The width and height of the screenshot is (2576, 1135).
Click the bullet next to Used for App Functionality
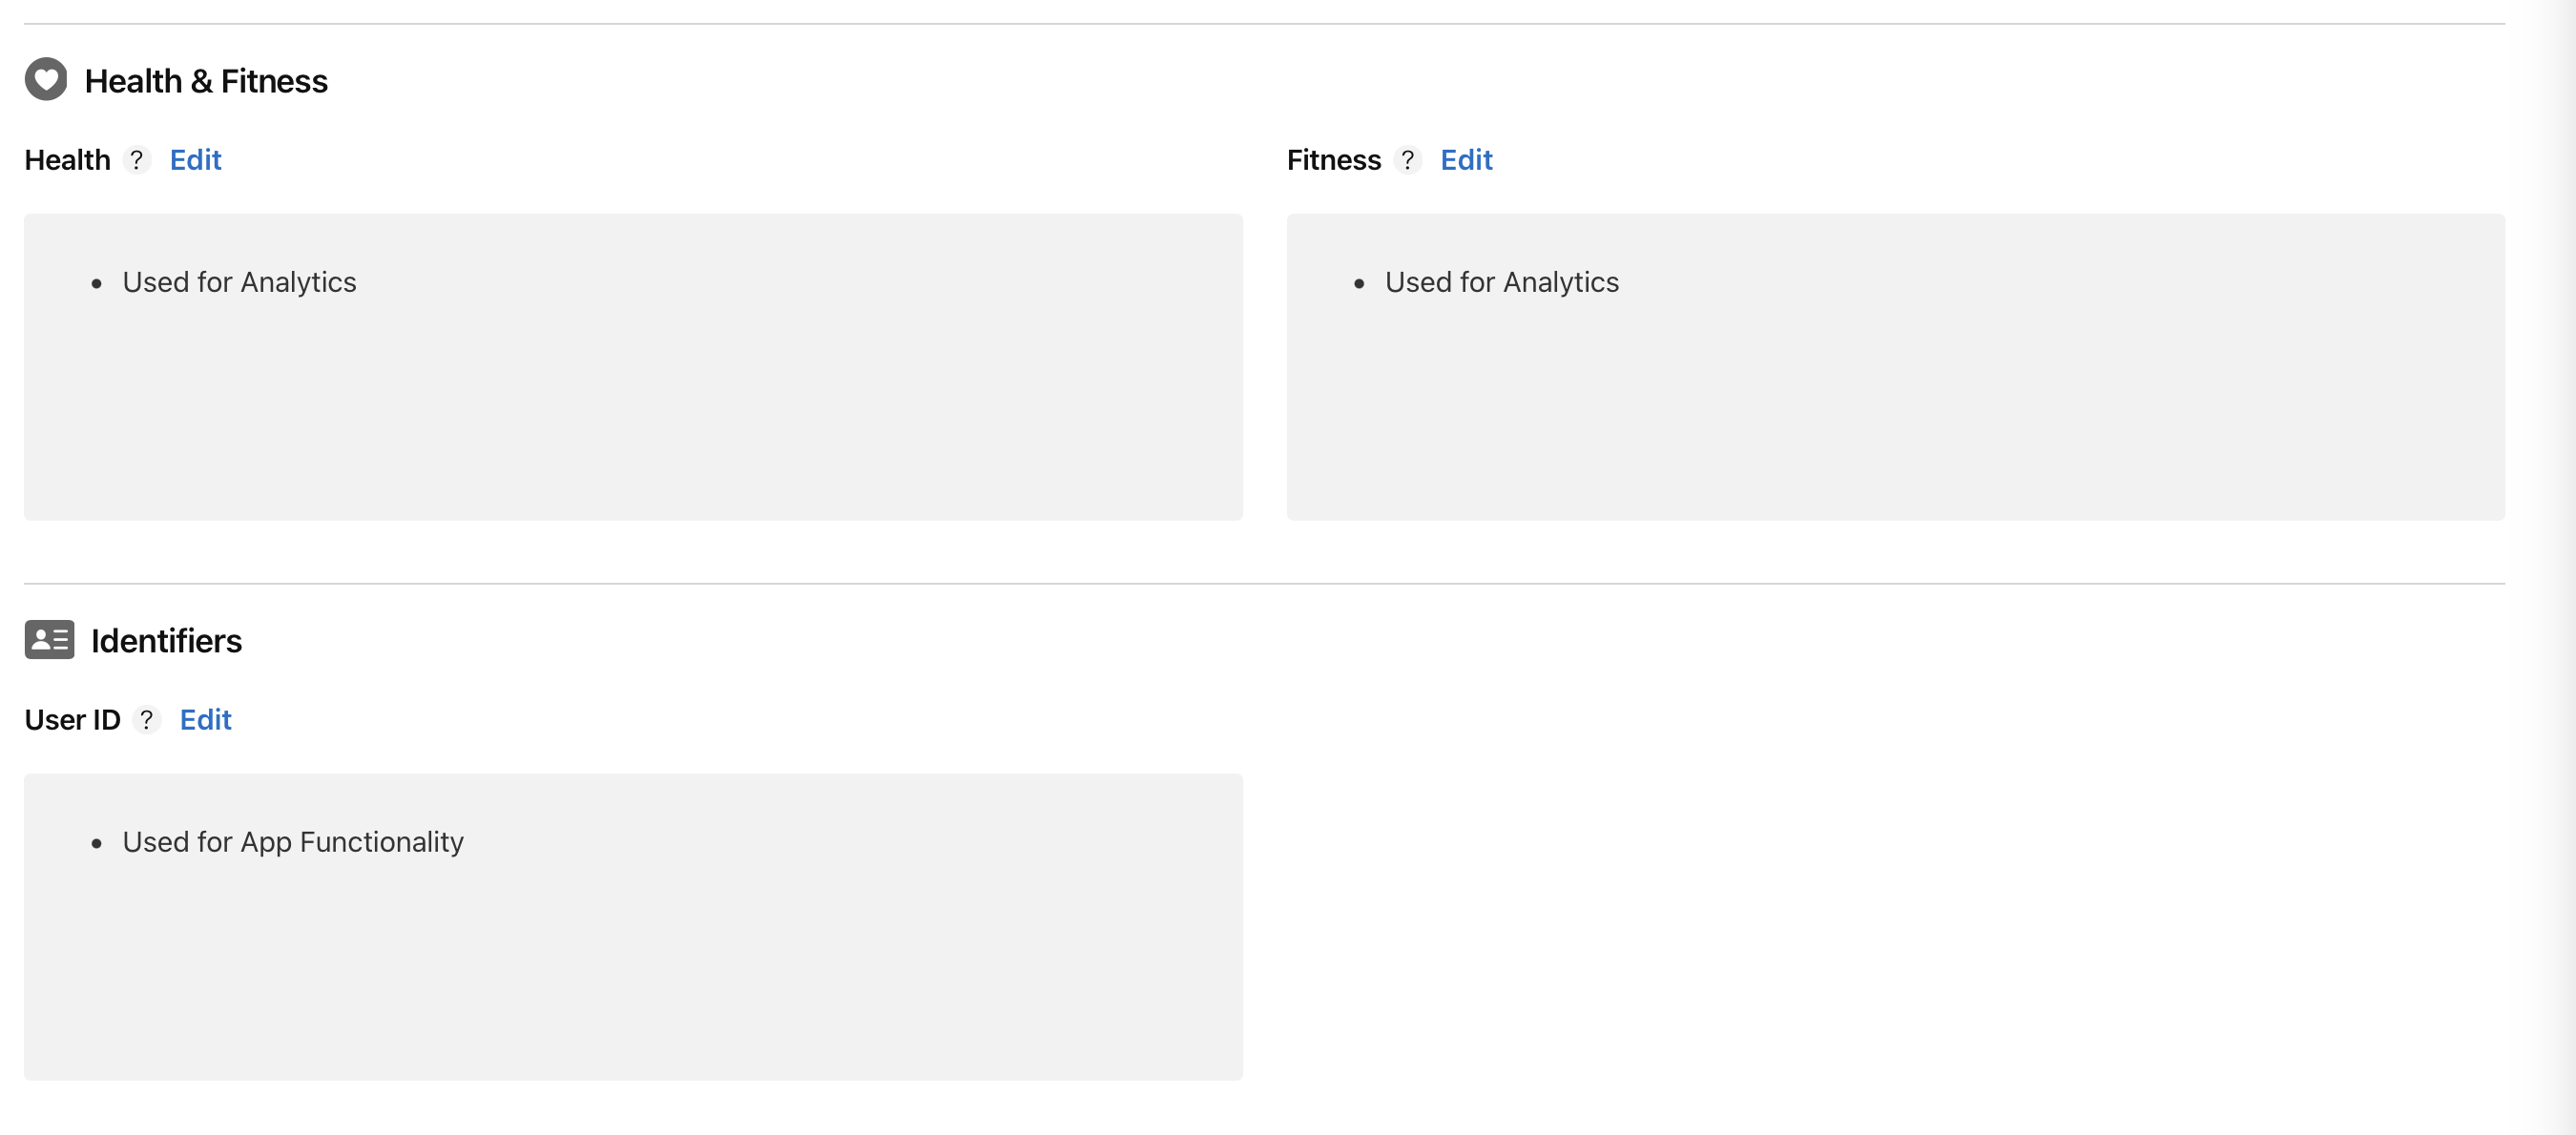point(96,844)
